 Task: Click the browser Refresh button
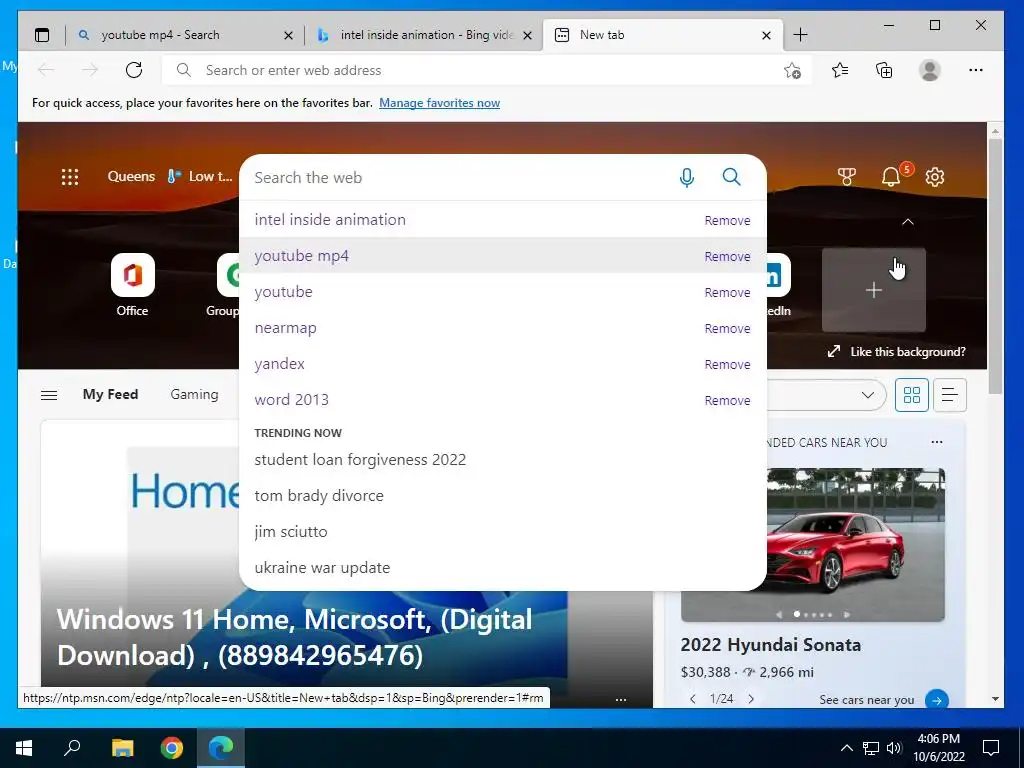point(134,70)
